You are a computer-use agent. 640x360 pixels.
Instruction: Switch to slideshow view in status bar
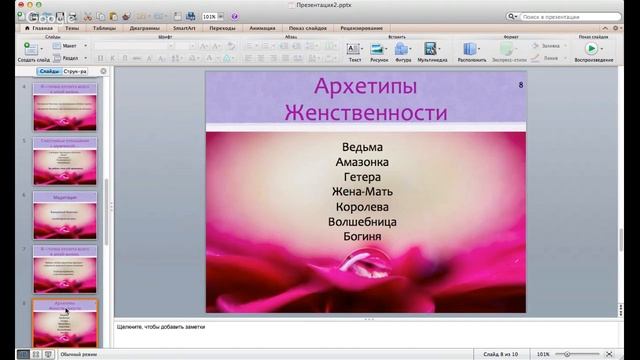pos(48,354)
